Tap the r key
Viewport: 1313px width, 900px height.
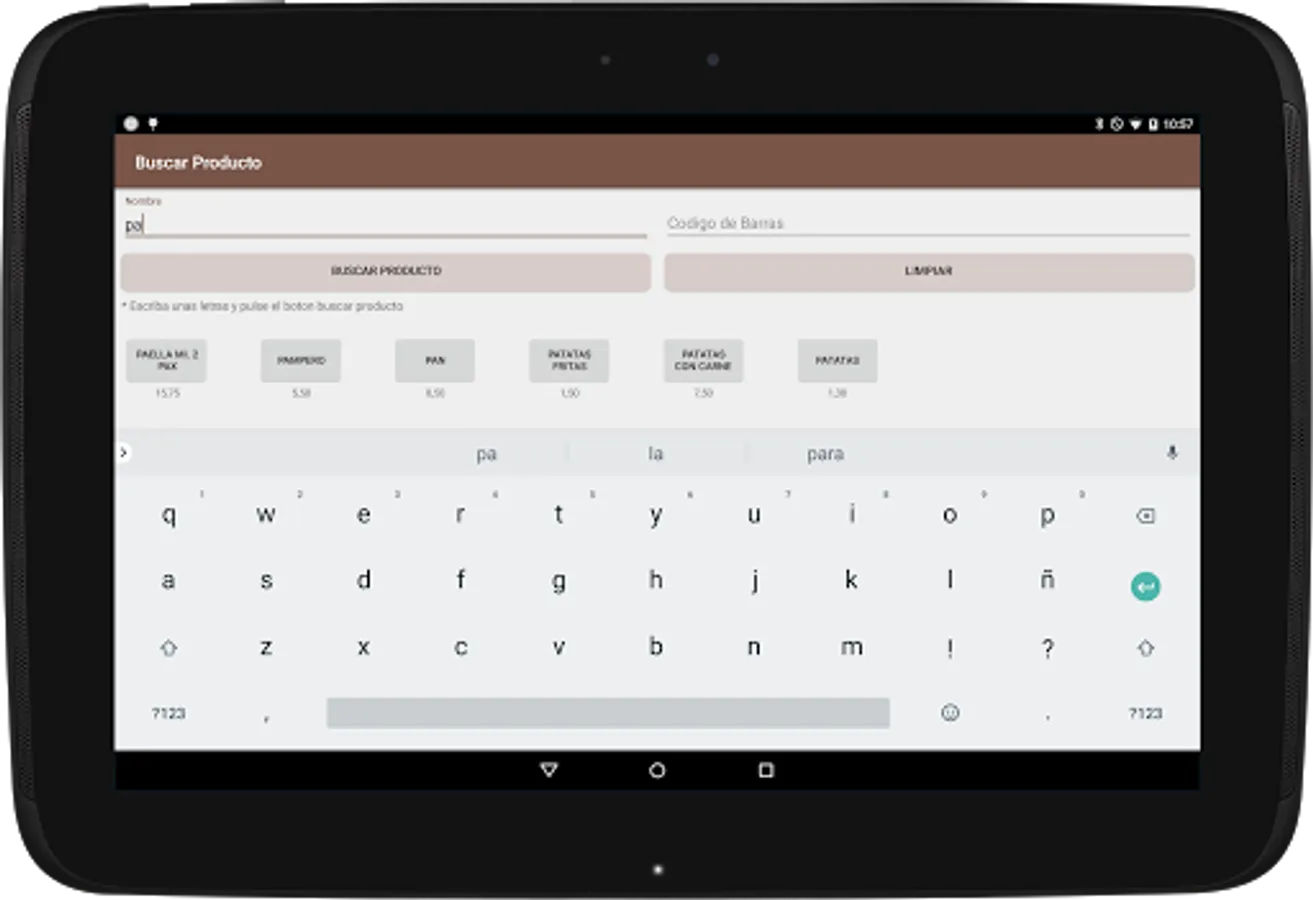pyautogui.click(x=461, y=516)
